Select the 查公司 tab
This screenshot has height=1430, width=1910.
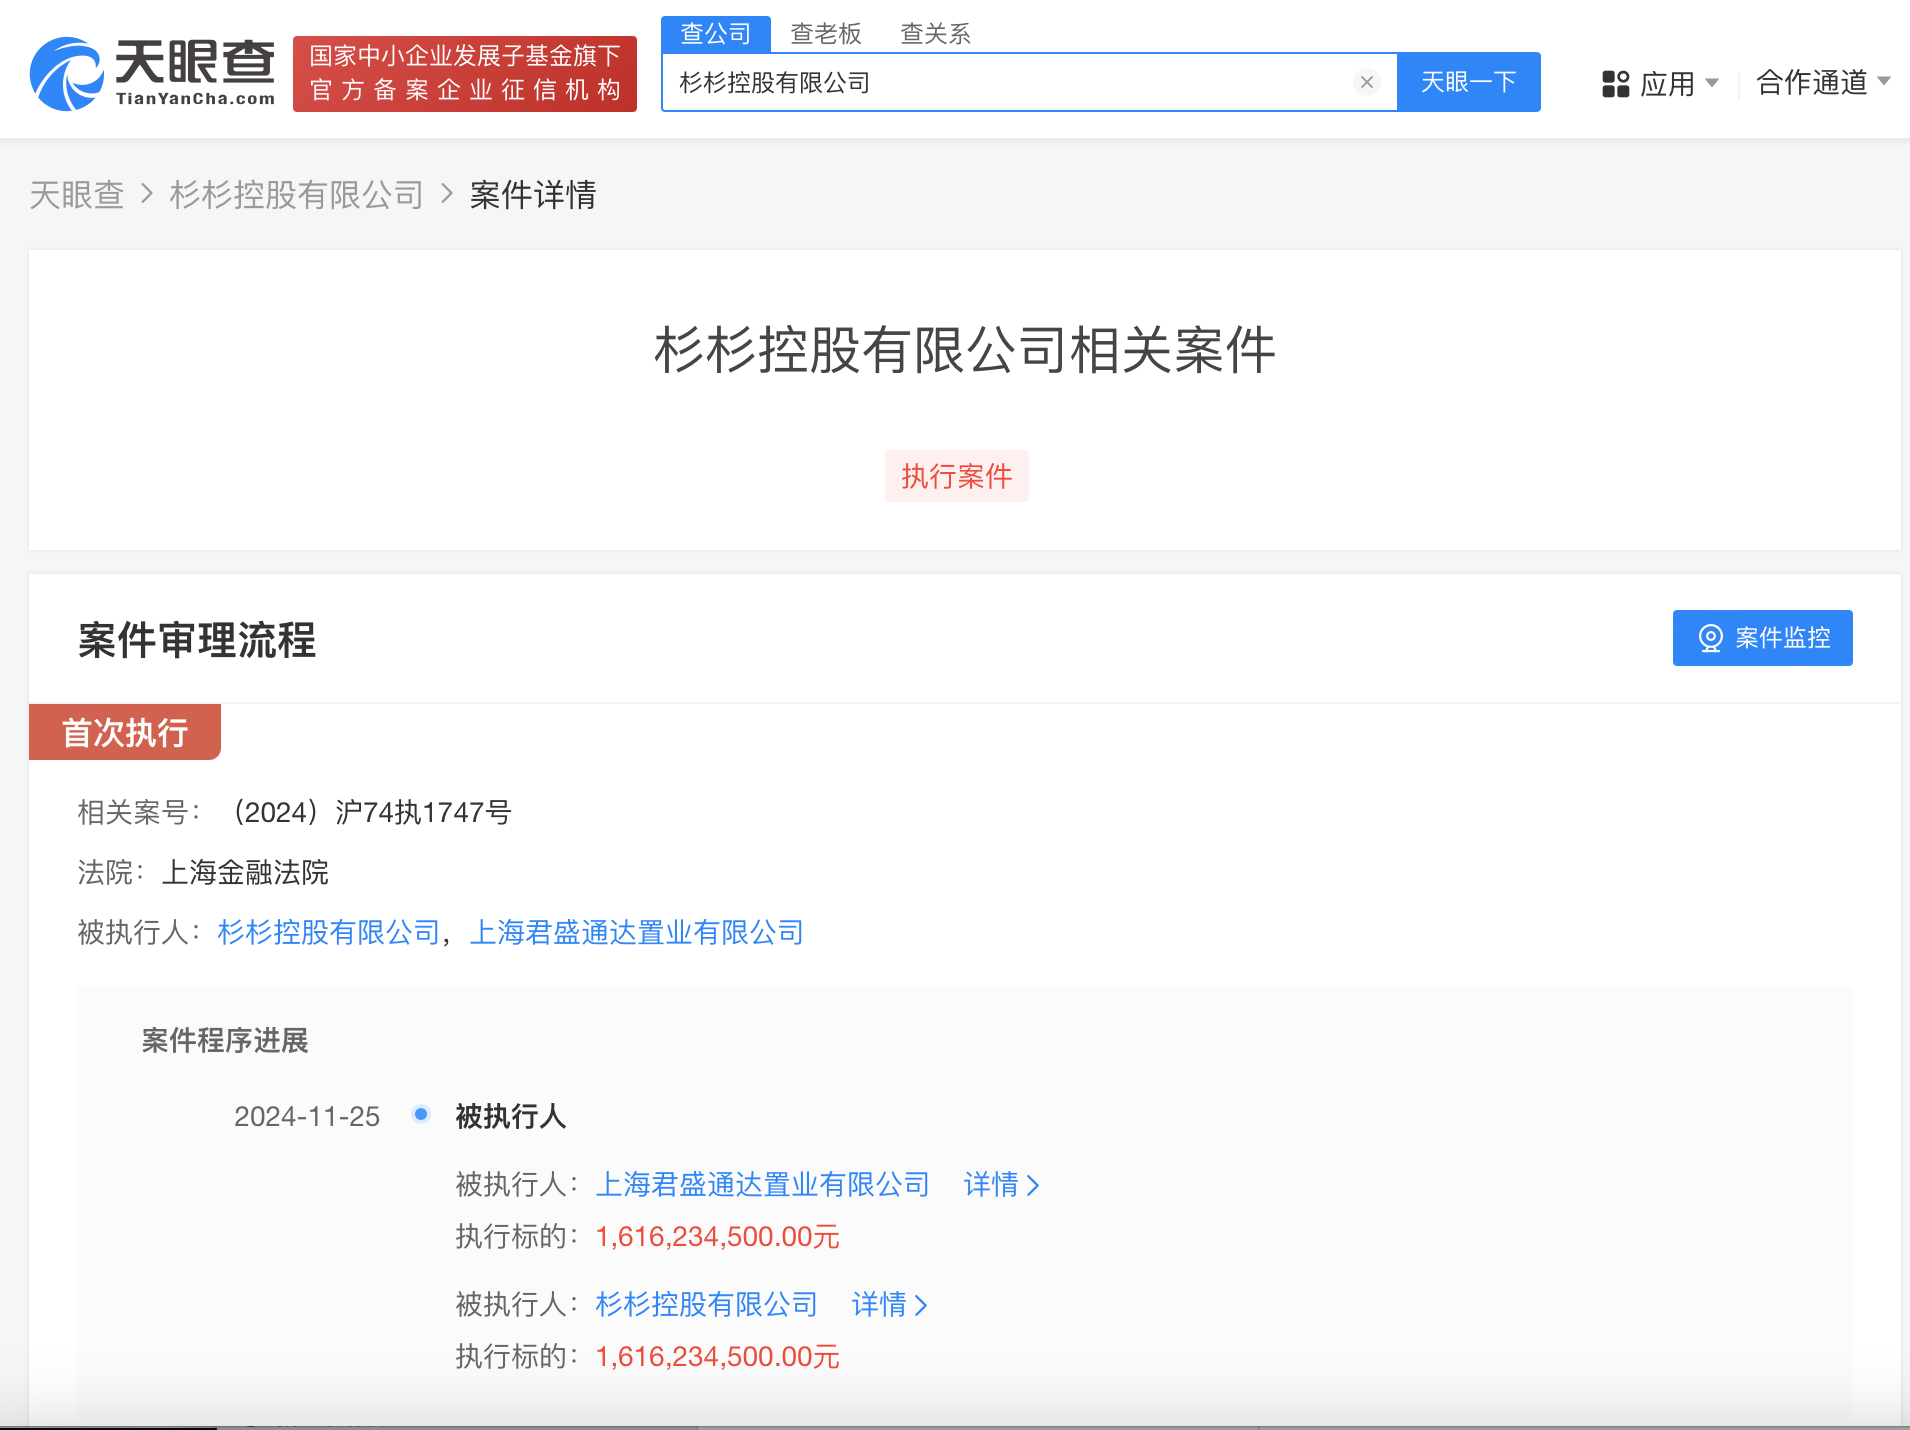(x=715, y=34)
